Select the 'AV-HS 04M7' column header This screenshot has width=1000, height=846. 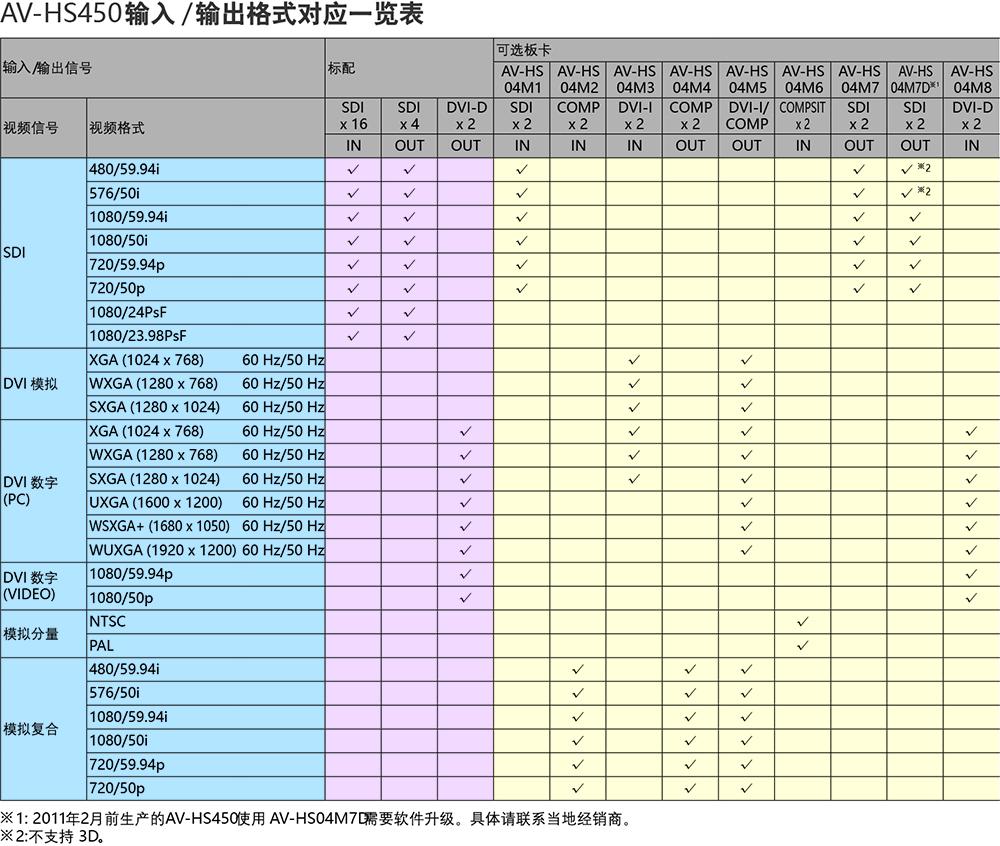(858, 80)
